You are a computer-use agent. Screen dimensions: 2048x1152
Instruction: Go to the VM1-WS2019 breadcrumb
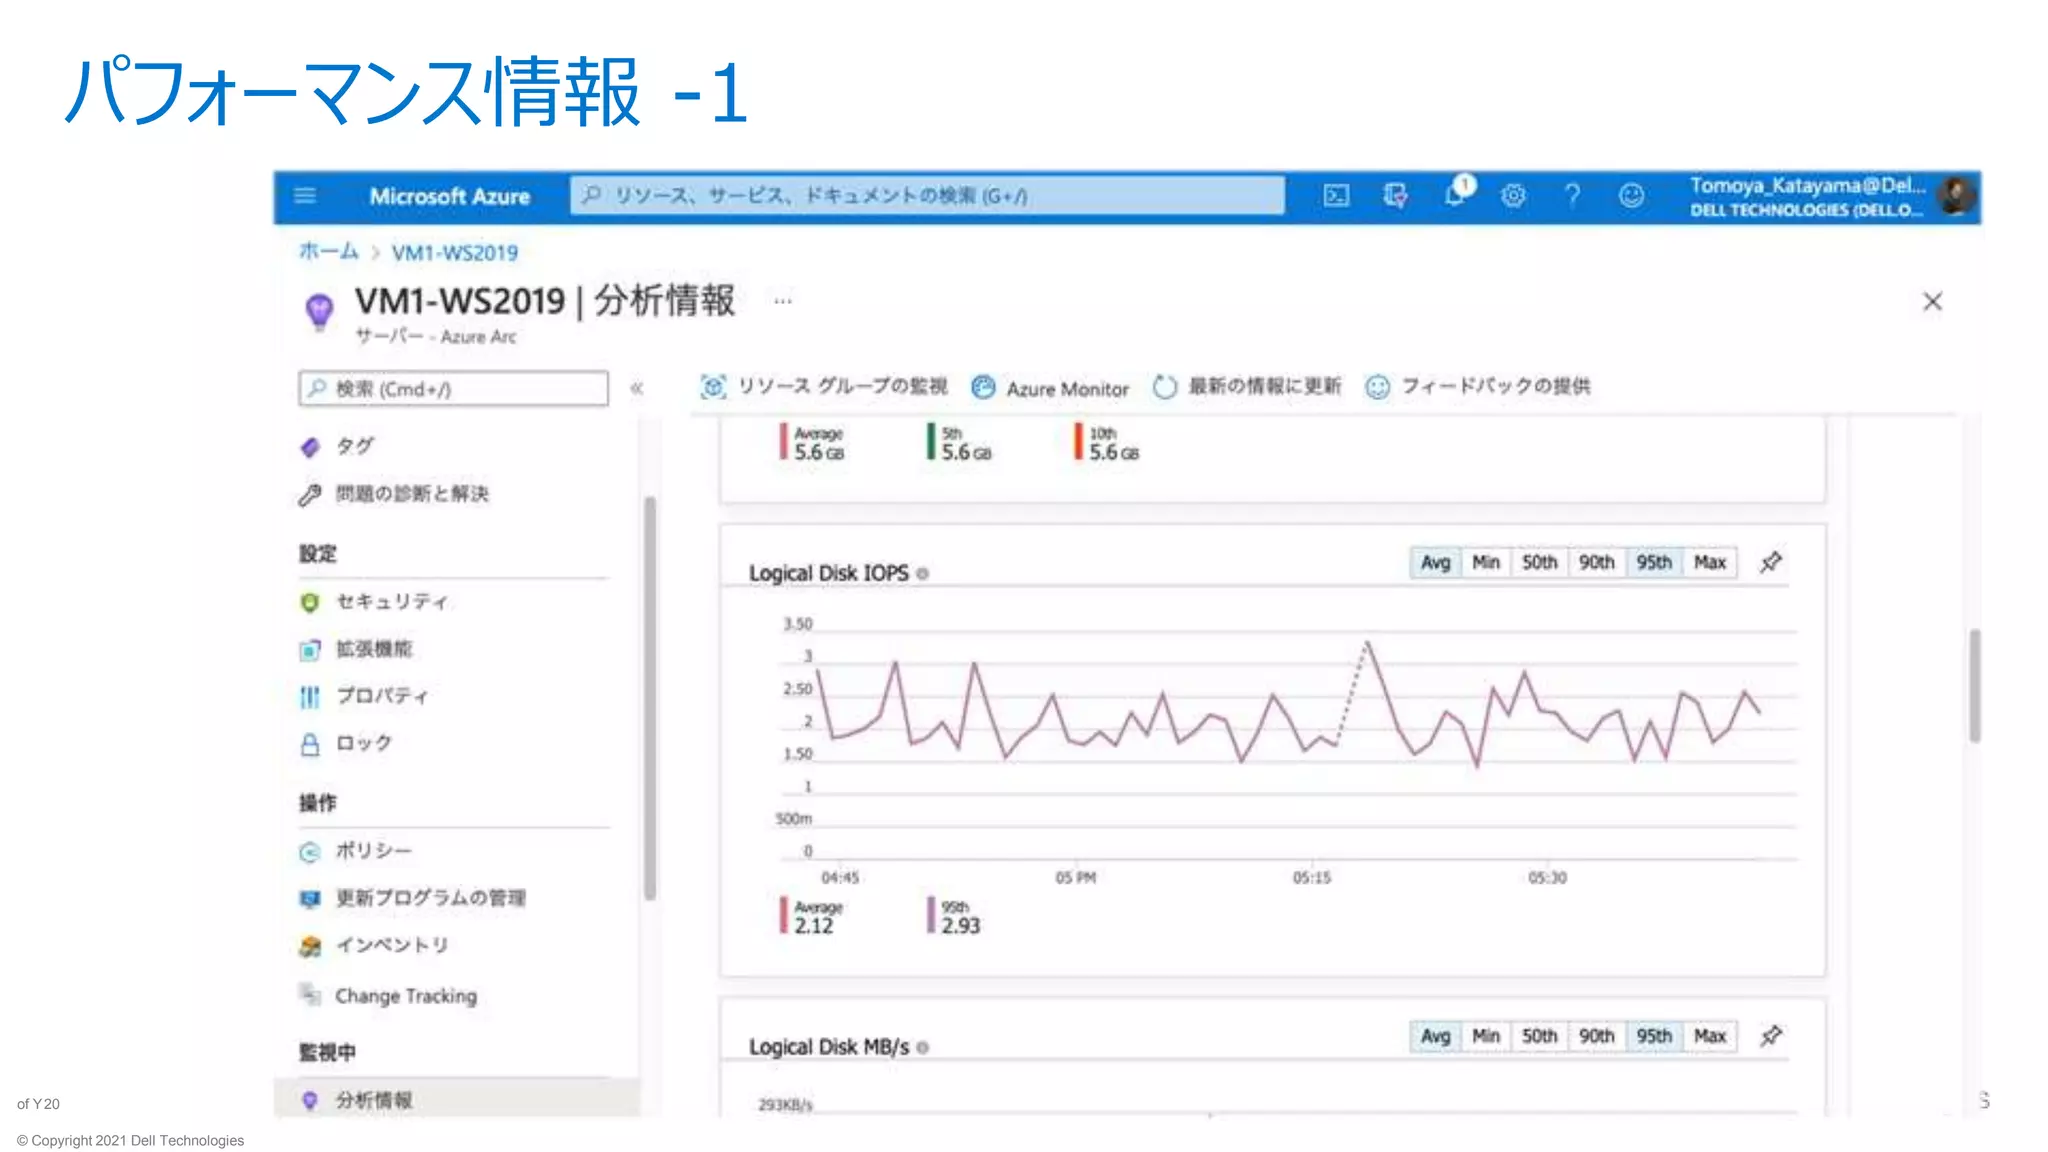[454, 253]
